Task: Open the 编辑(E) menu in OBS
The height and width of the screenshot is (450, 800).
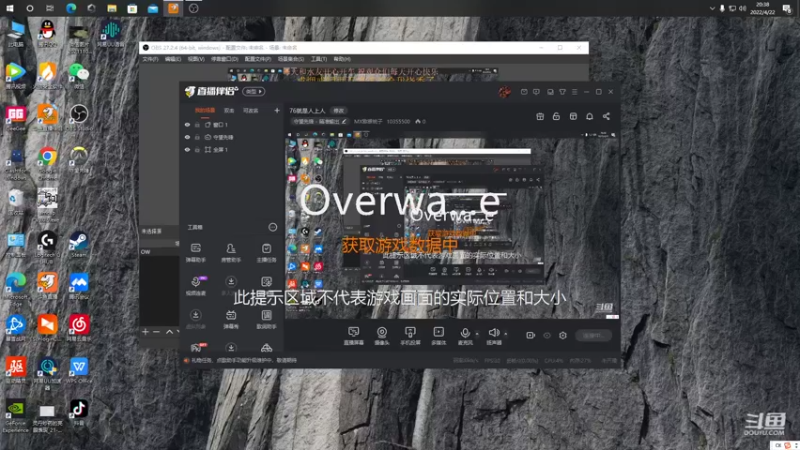Action: pos(173,59)
